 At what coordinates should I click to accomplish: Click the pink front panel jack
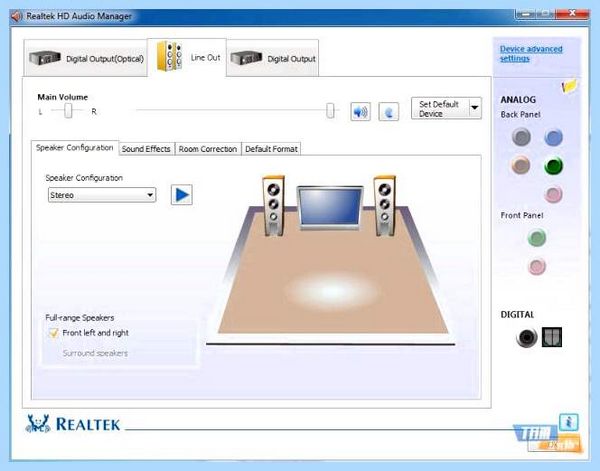536,266
